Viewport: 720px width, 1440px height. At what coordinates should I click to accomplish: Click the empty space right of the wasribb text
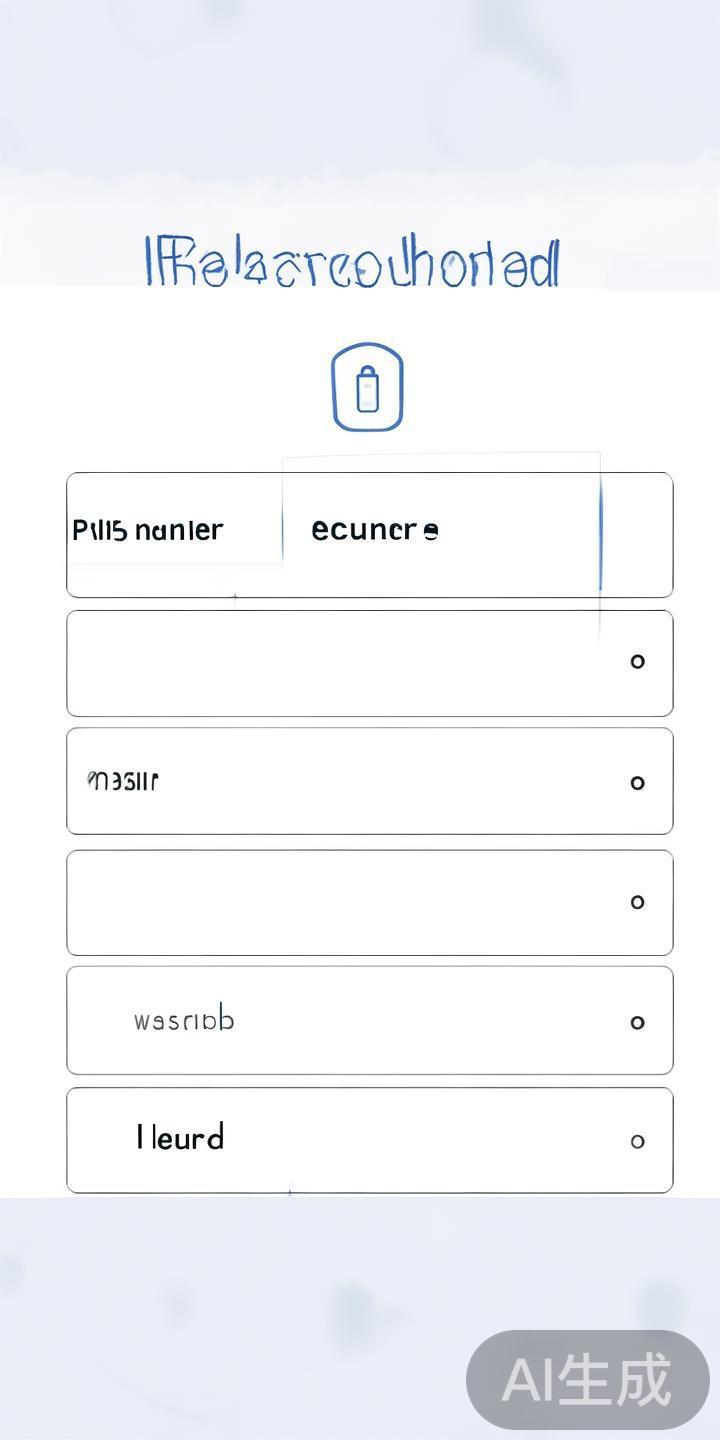[420, 1021]
